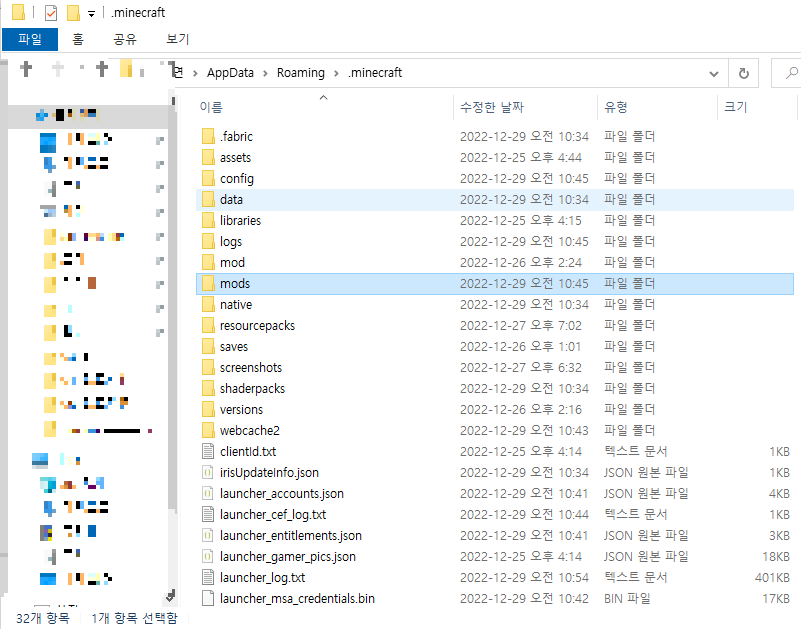Select the saves folder icon

208,346
